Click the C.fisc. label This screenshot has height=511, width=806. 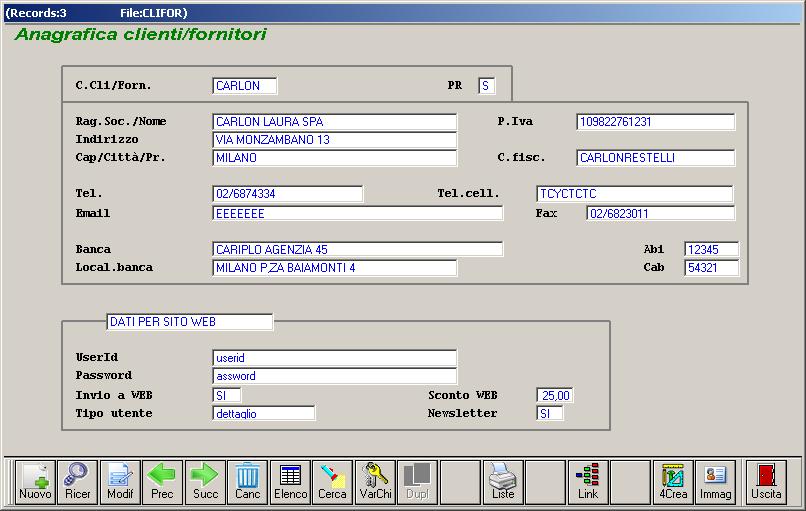[521, 158]
